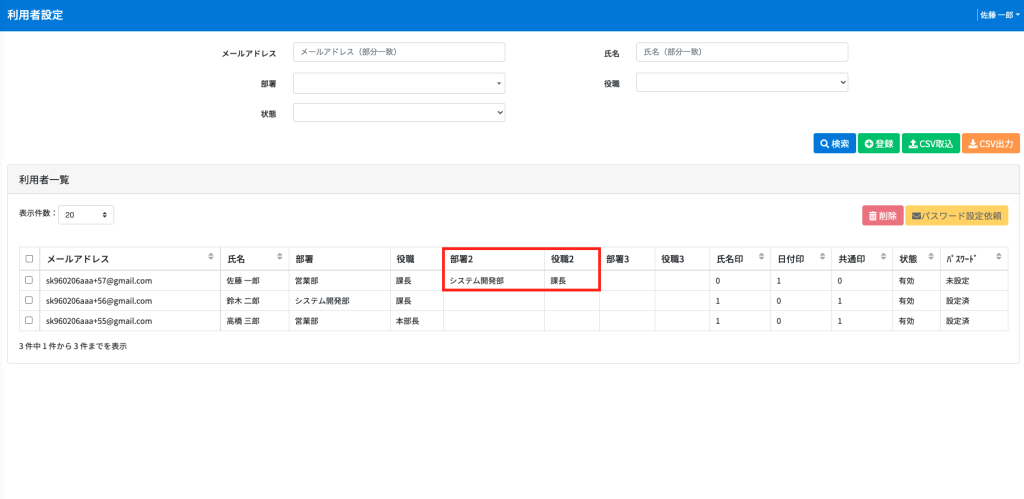Open the 状態 status dropdown filter
This screenshot has height=499, width=1024.
tap(399, 113)
